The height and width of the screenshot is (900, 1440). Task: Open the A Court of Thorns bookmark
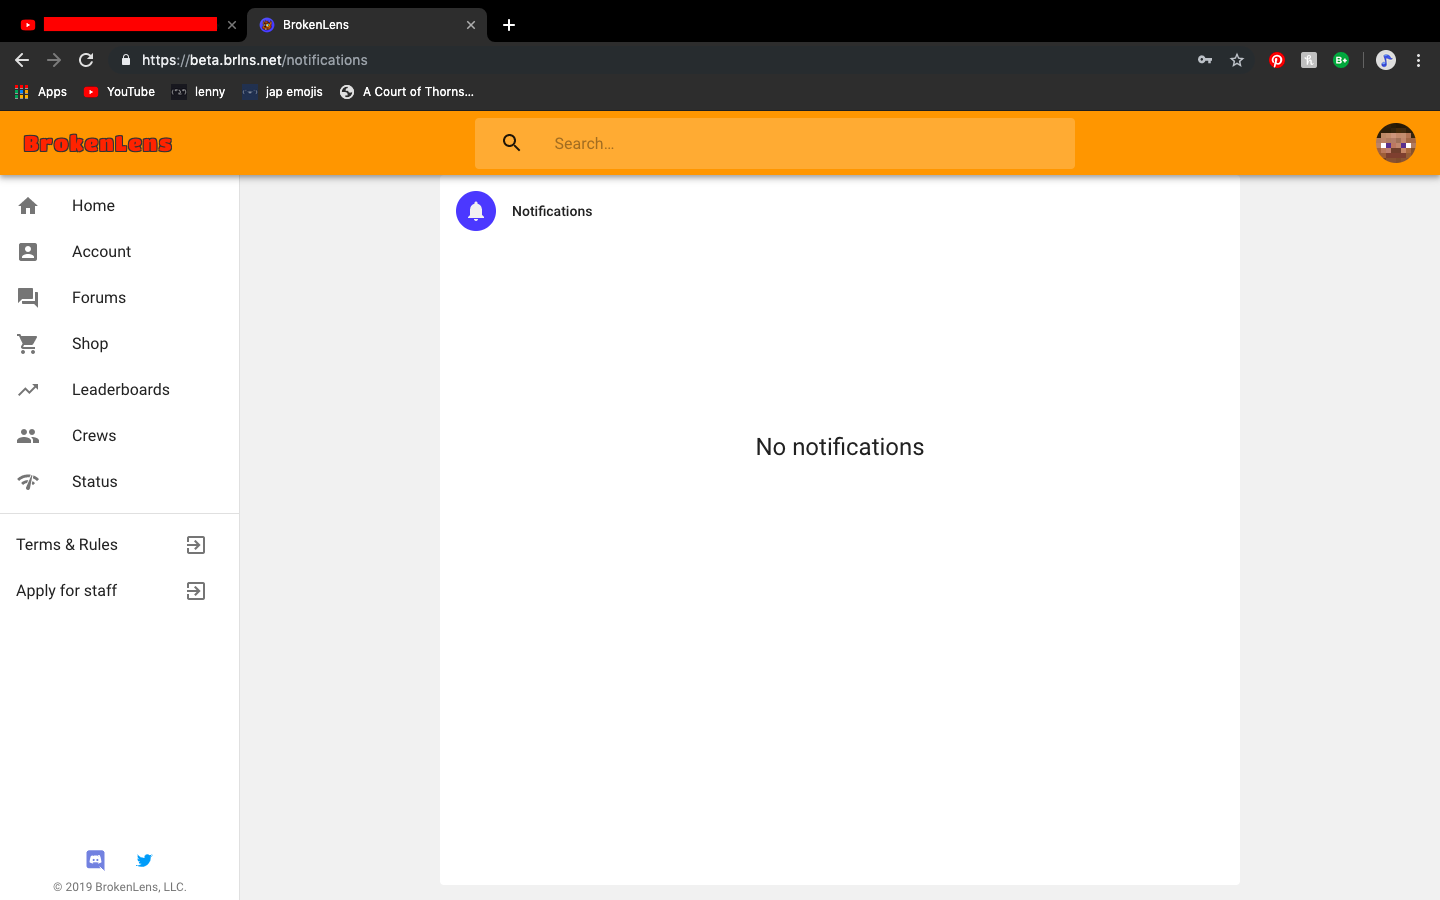click(406, 92)
